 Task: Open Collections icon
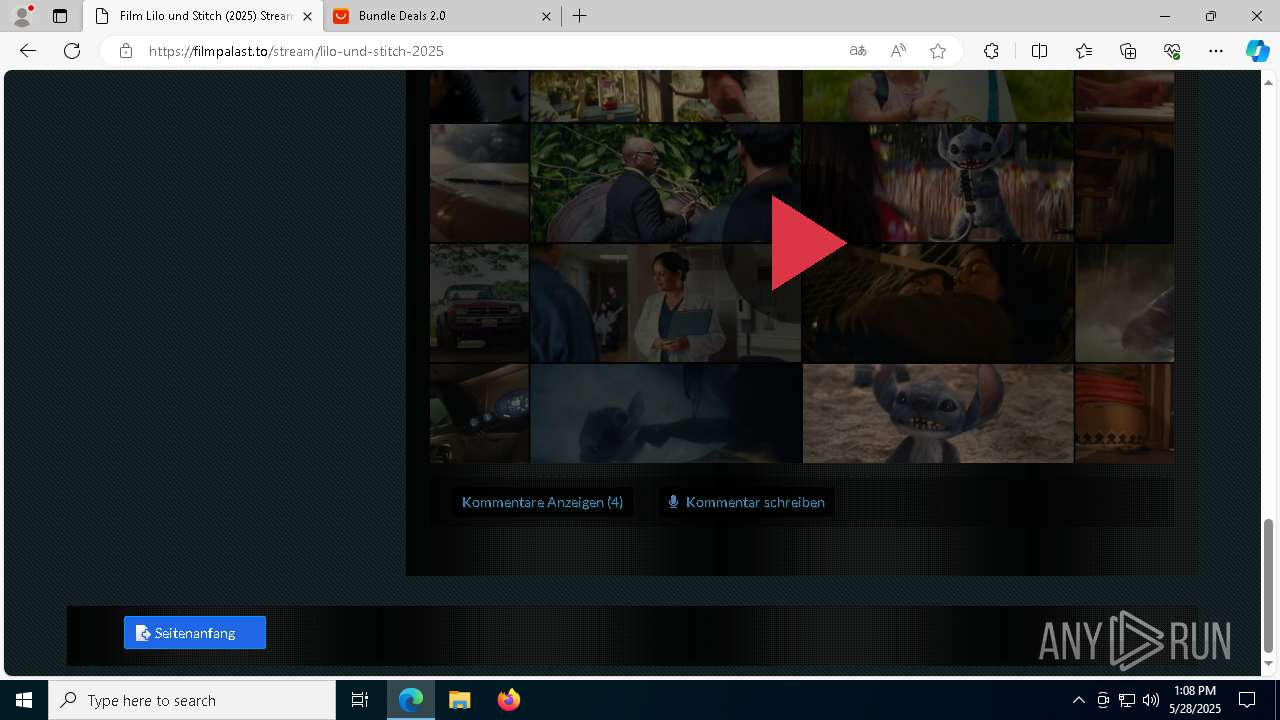1128,51
